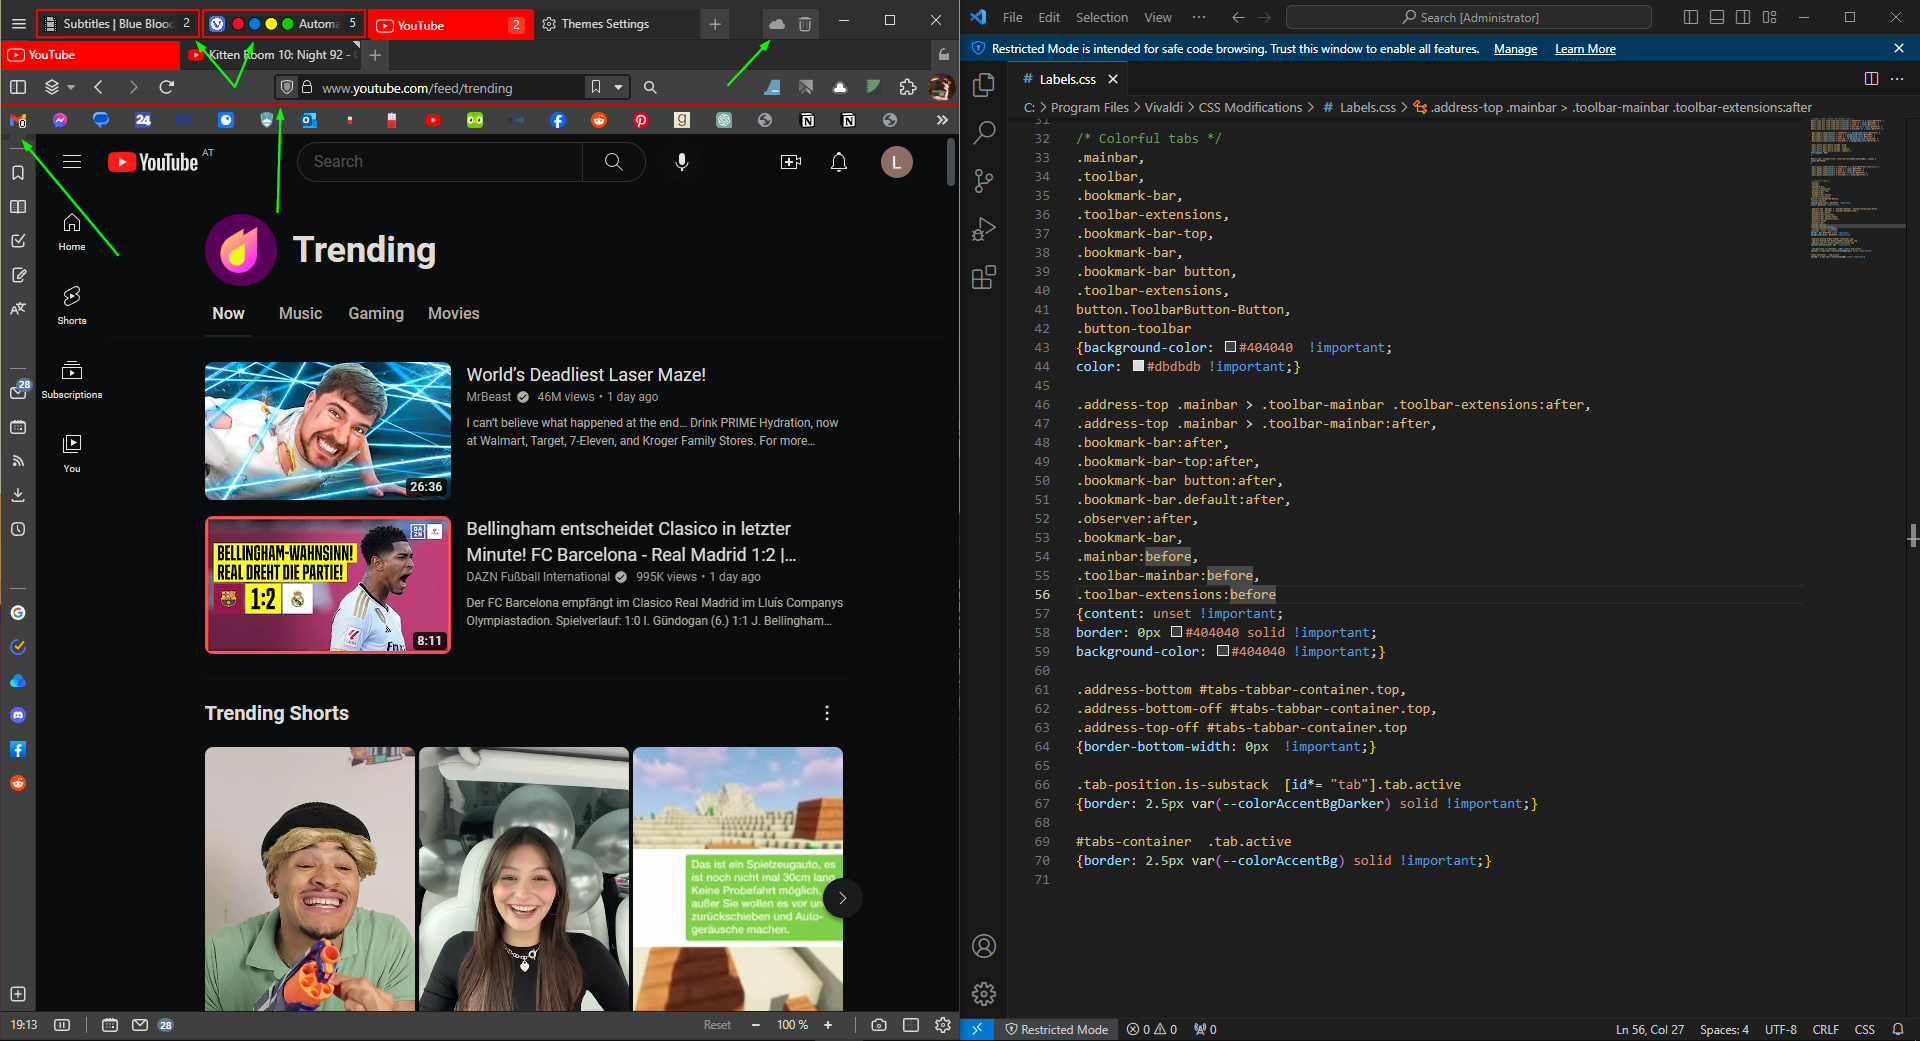Open Vivaldi Downloads panel
Screen dimensions: 1920x1041
click(18, 495)
